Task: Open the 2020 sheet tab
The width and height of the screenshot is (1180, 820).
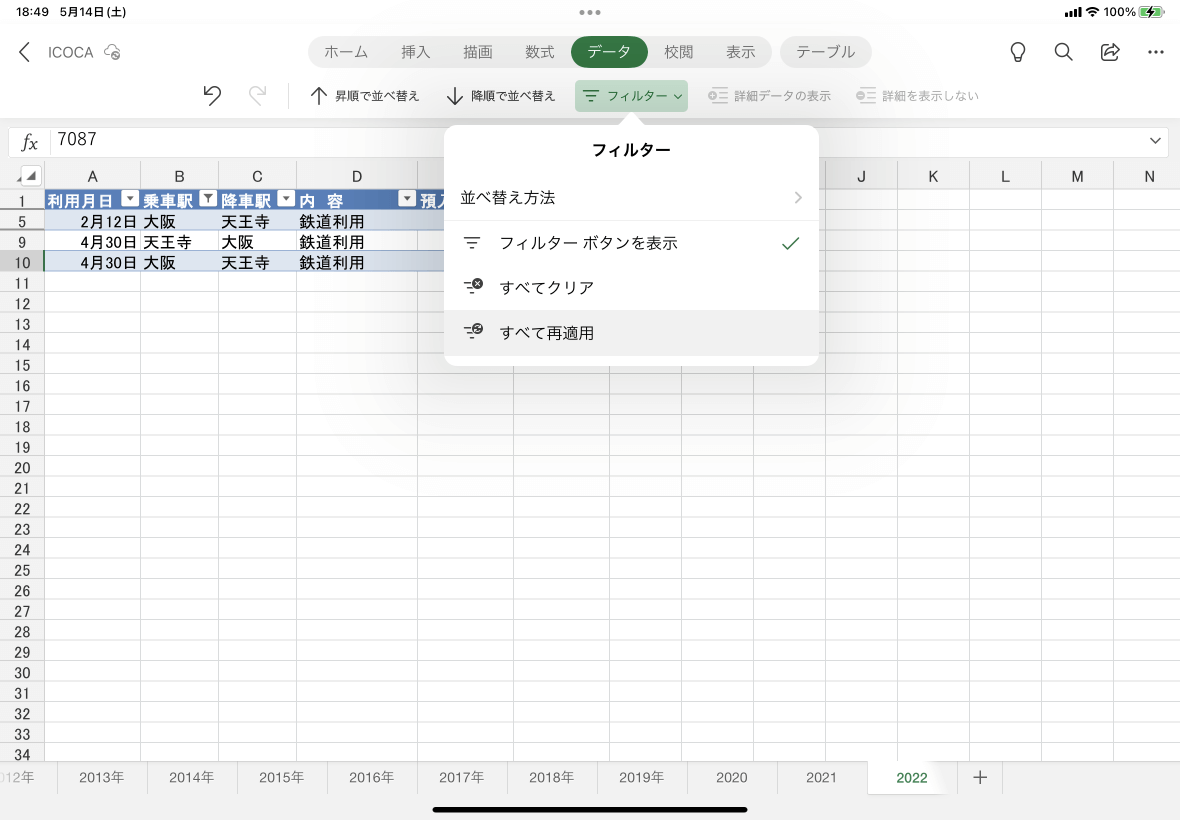Action: click(731, 777)
